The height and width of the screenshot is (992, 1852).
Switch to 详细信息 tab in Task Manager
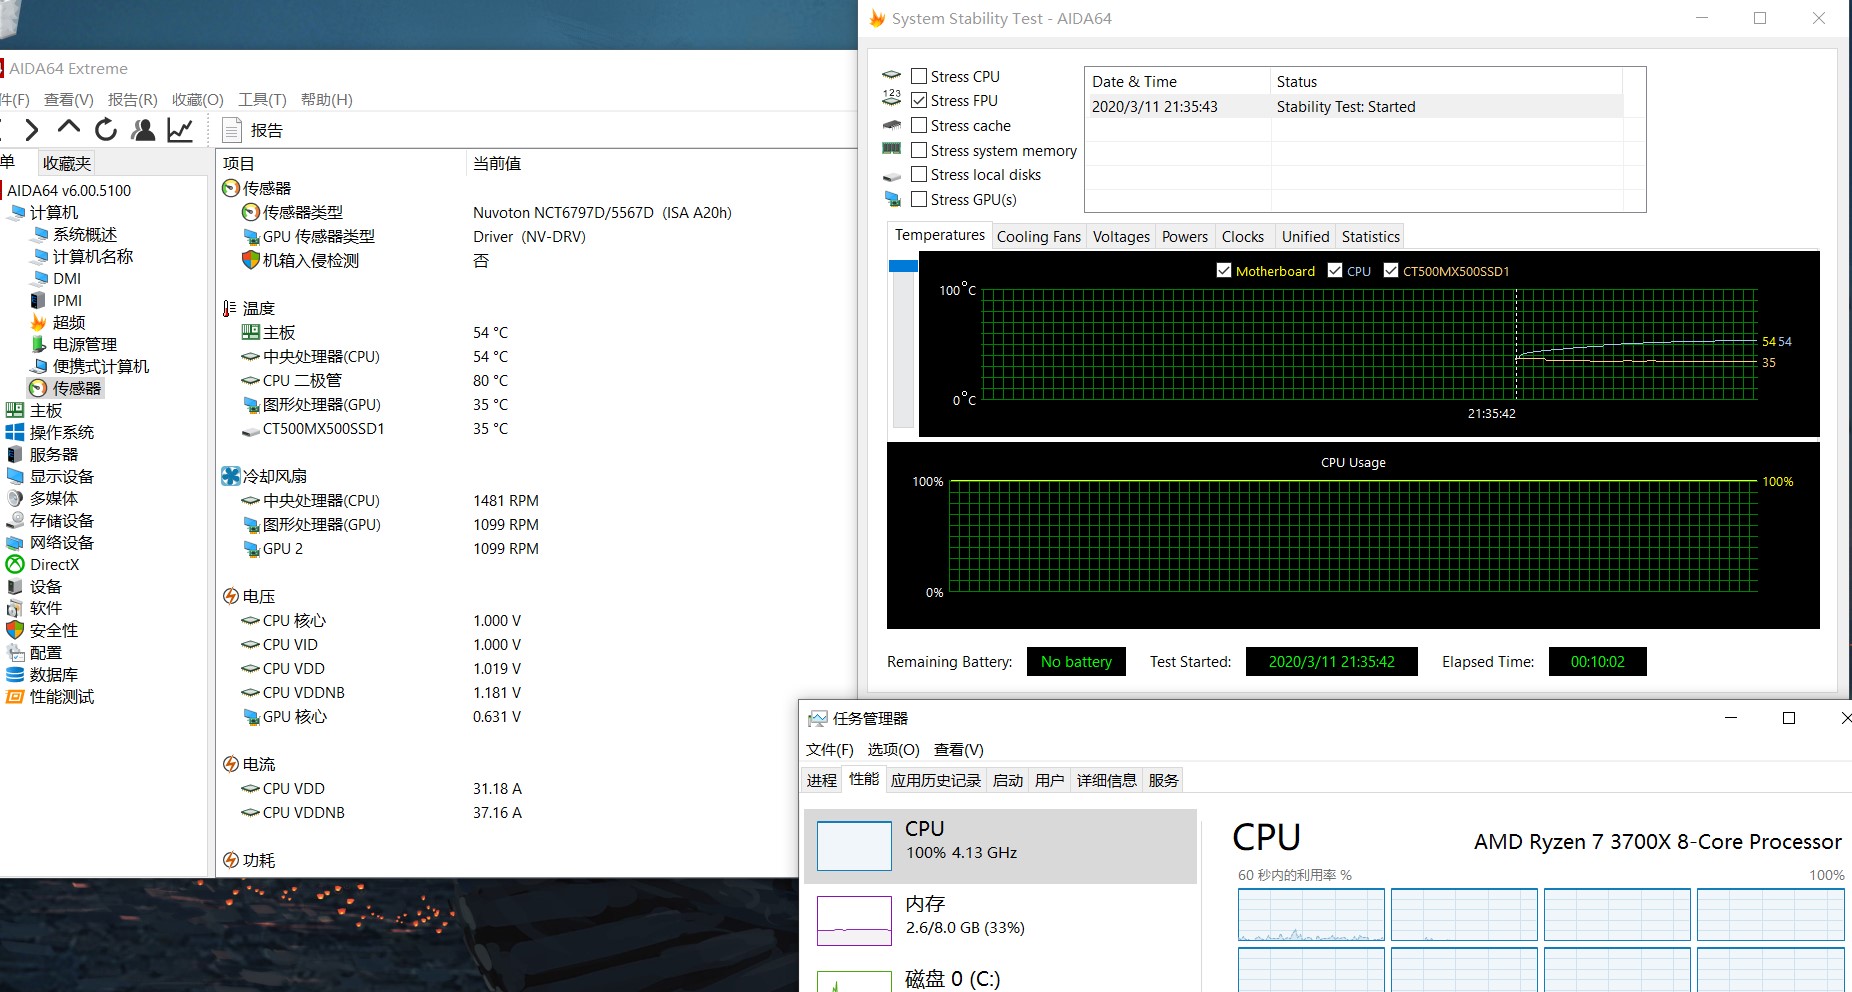[x=1106, y=780]
